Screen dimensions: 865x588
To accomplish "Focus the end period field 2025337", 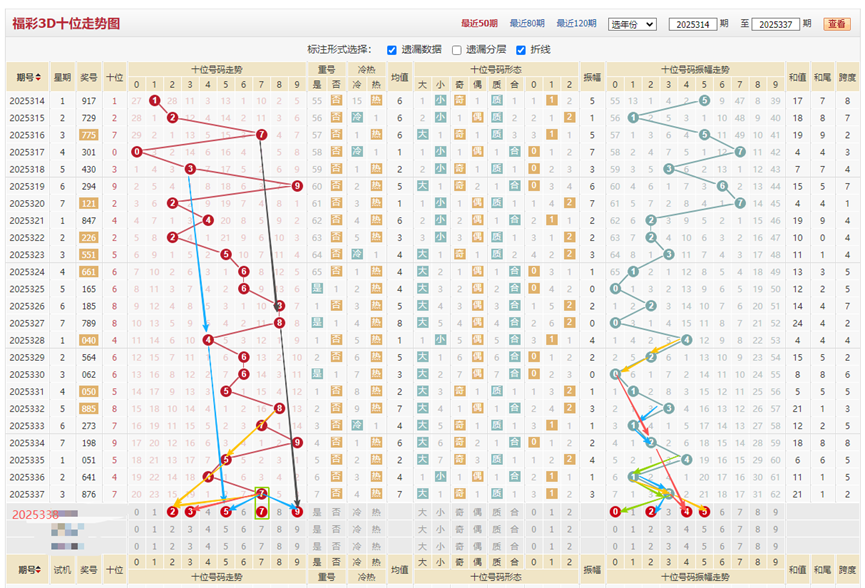I will pyautogui.click(x=776, y=24).
